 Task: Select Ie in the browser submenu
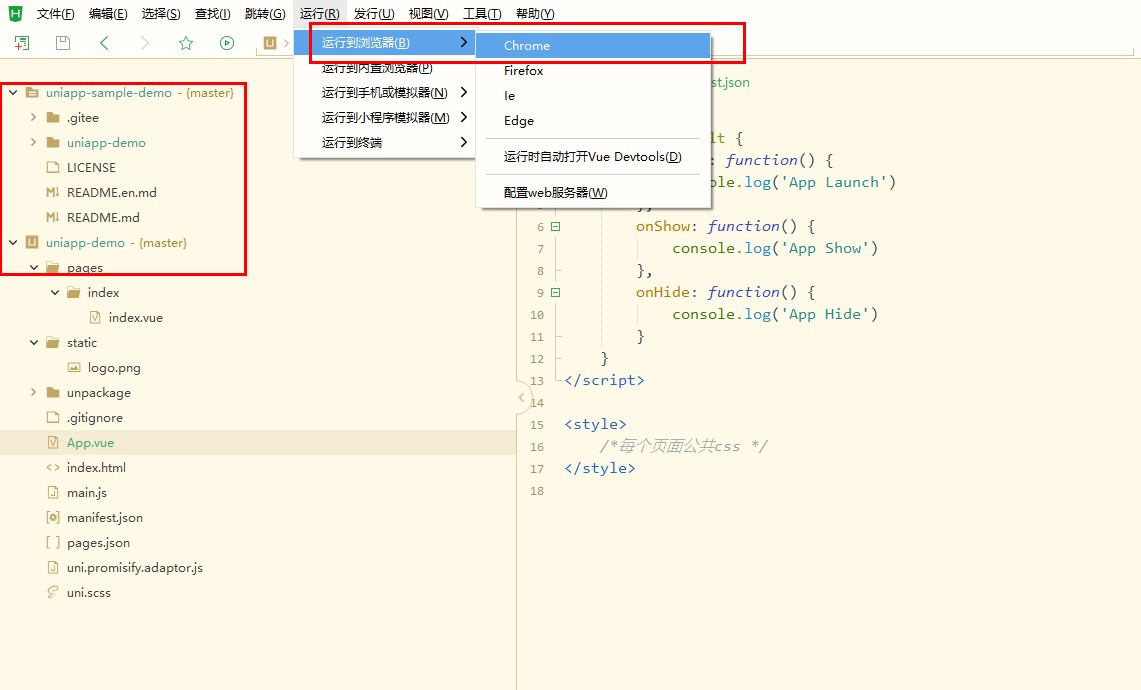point(593,95)
